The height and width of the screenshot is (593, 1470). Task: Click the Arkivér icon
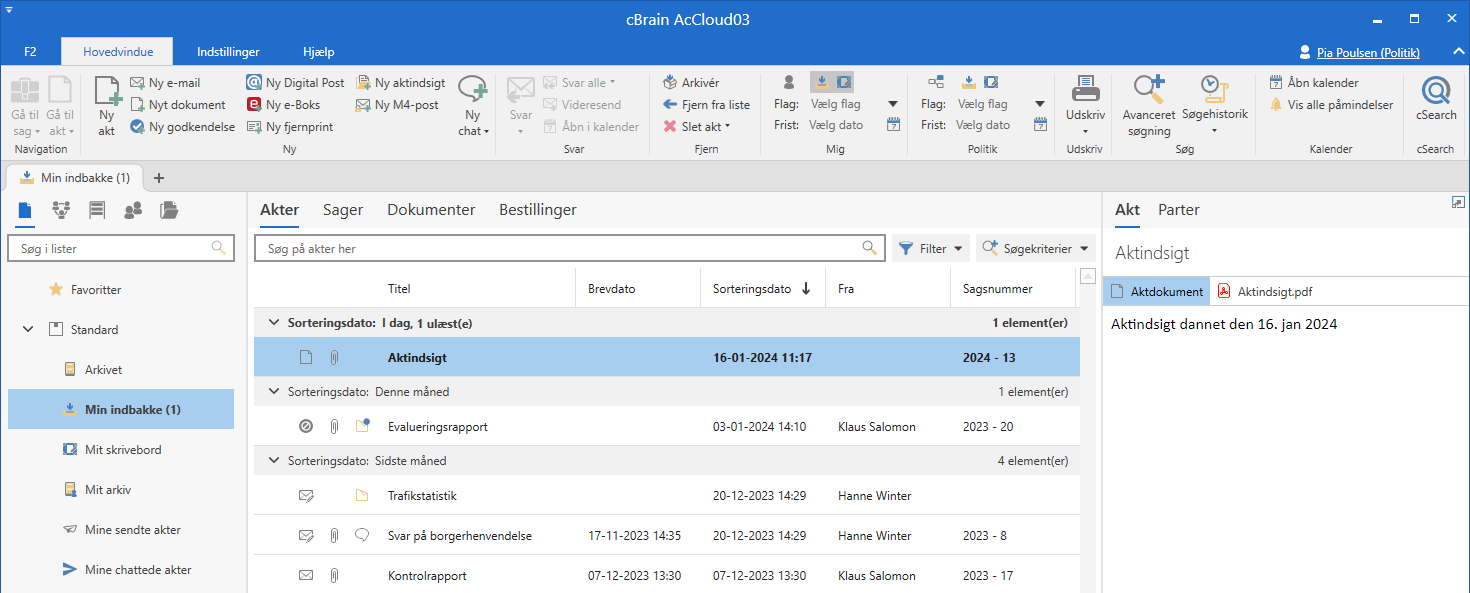point(670,83)
